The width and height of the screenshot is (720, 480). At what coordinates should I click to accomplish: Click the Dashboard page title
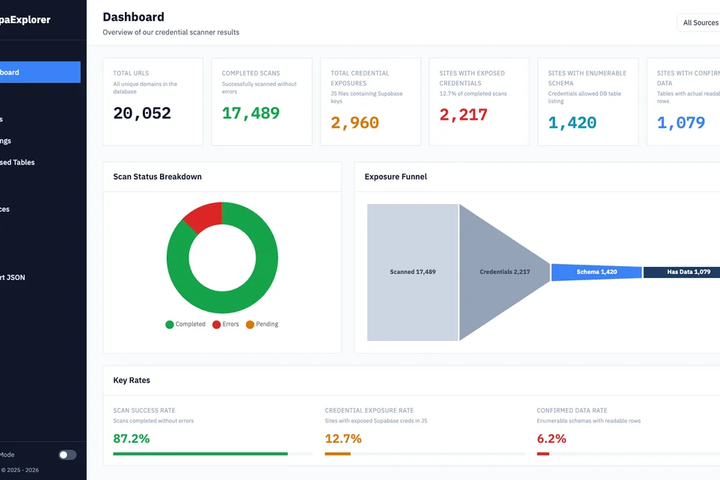pos(134,17)
